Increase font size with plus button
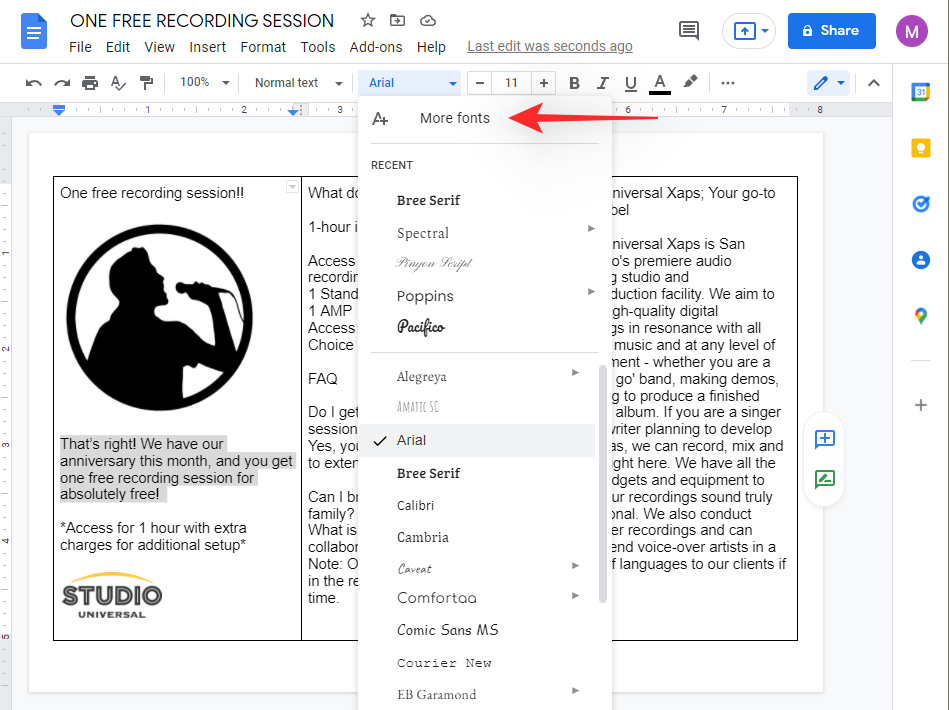The image size is (949, 710). click(x=544, y=83)
